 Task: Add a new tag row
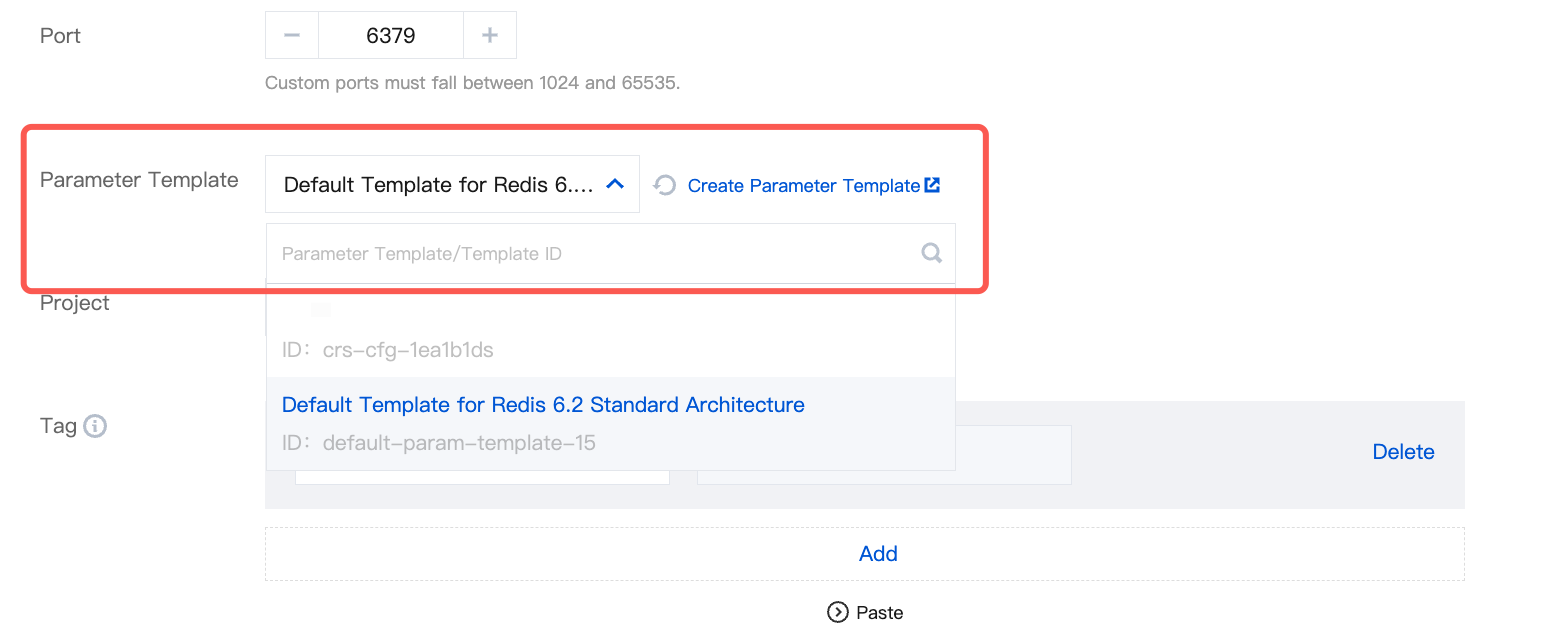[878, 554]
